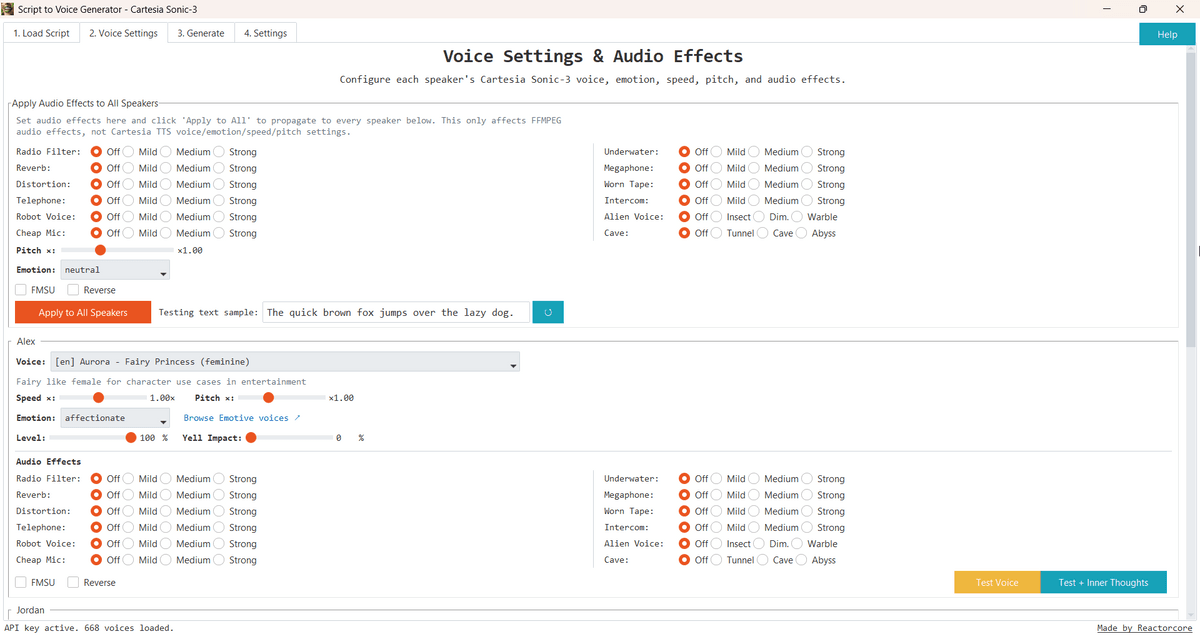
Task: Toggle Alex's FMSU checkbox
Action: coord(35,582)
